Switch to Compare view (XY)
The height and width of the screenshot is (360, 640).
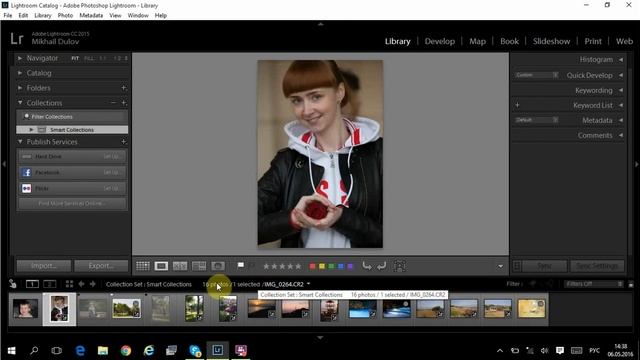(180, 266)
